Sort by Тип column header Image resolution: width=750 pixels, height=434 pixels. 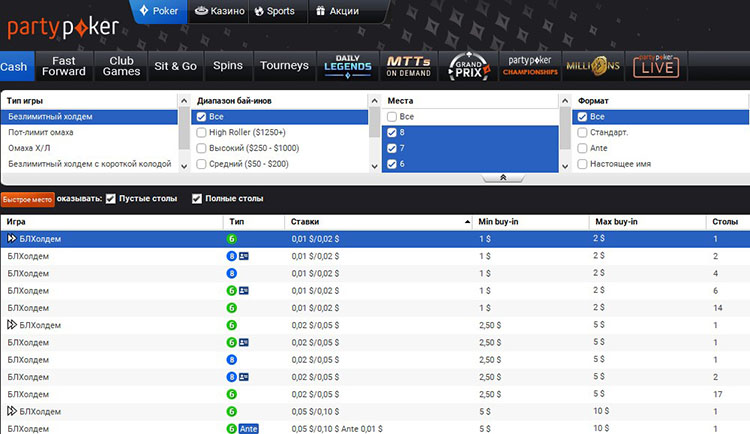pos(254,222)
